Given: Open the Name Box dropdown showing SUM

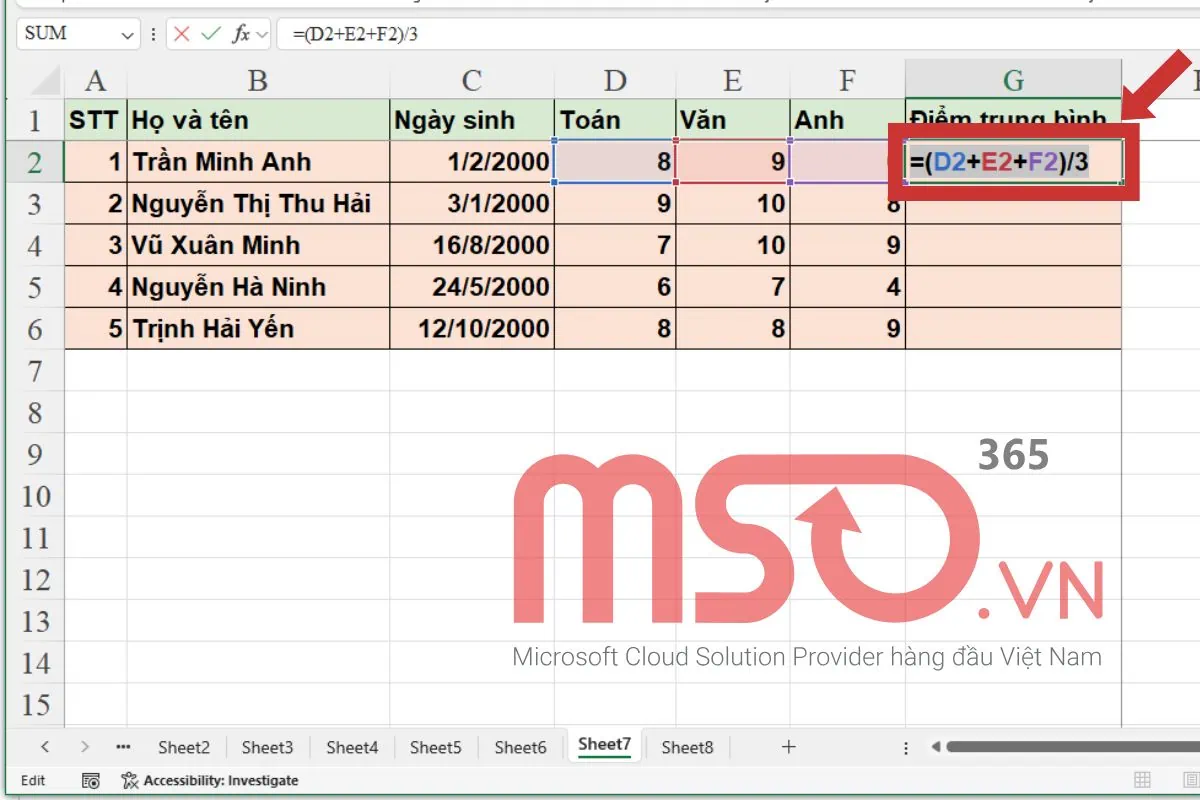Looking at the screenshot, I should click(x=130, y=33).
